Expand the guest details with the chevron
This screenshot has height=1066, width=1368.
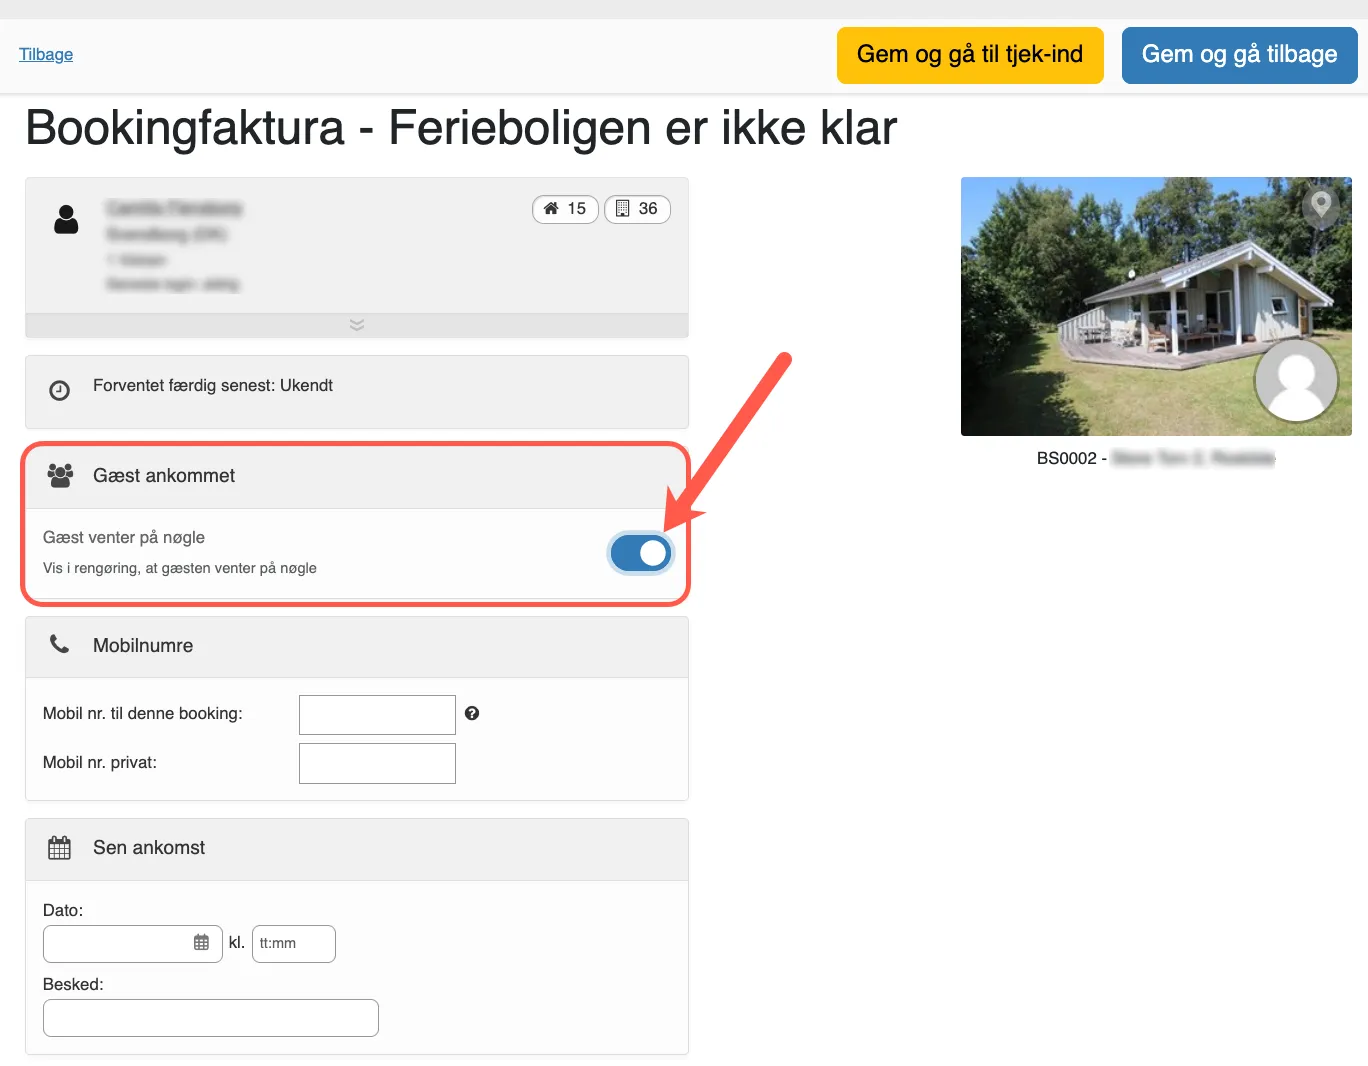(x=356, y=324)
